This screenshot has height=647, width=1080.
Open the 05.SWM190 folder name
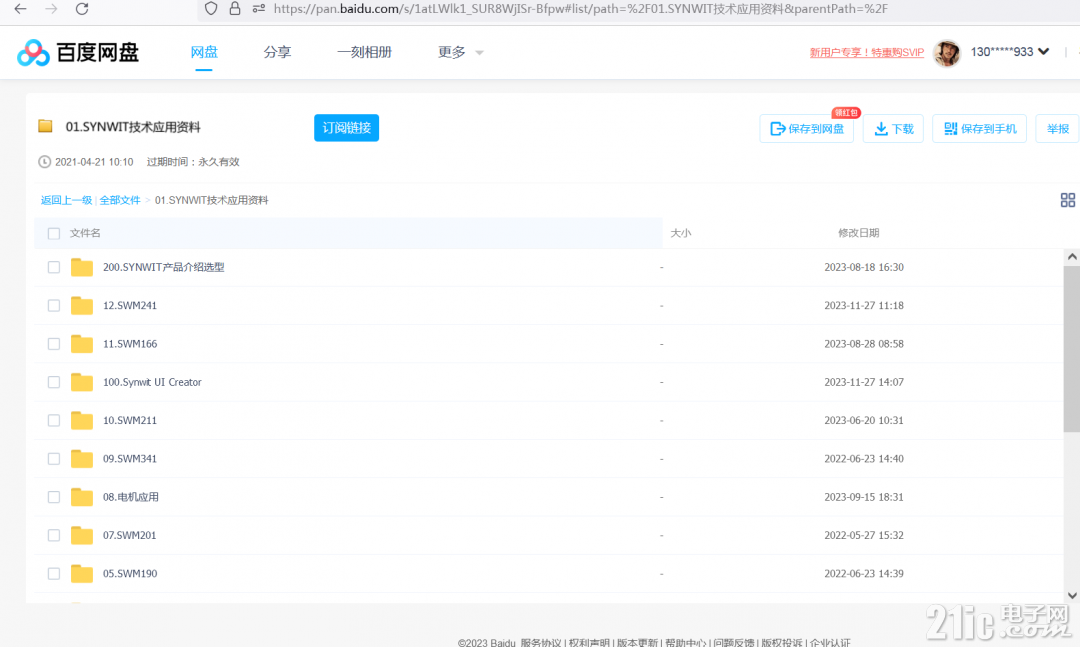(x=129, y=573)
